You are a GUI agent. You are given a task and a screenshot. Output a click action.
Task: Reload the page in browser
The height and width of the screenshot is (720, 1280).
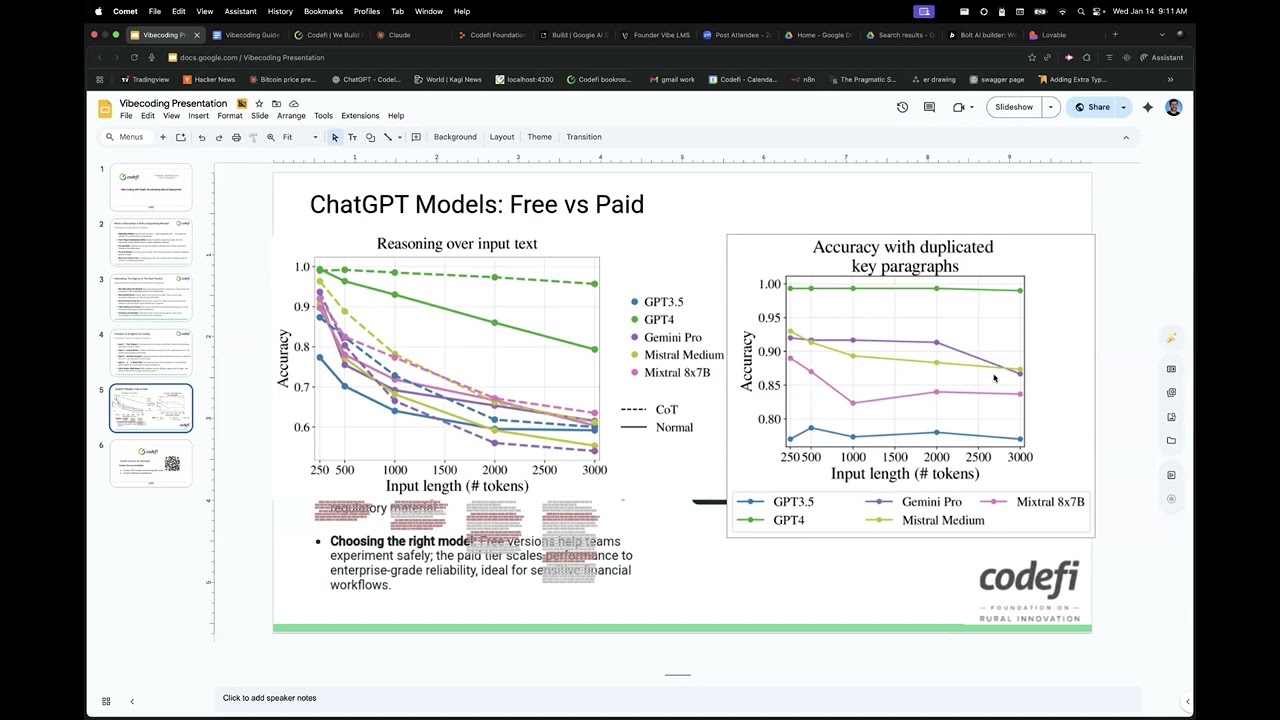134,57
